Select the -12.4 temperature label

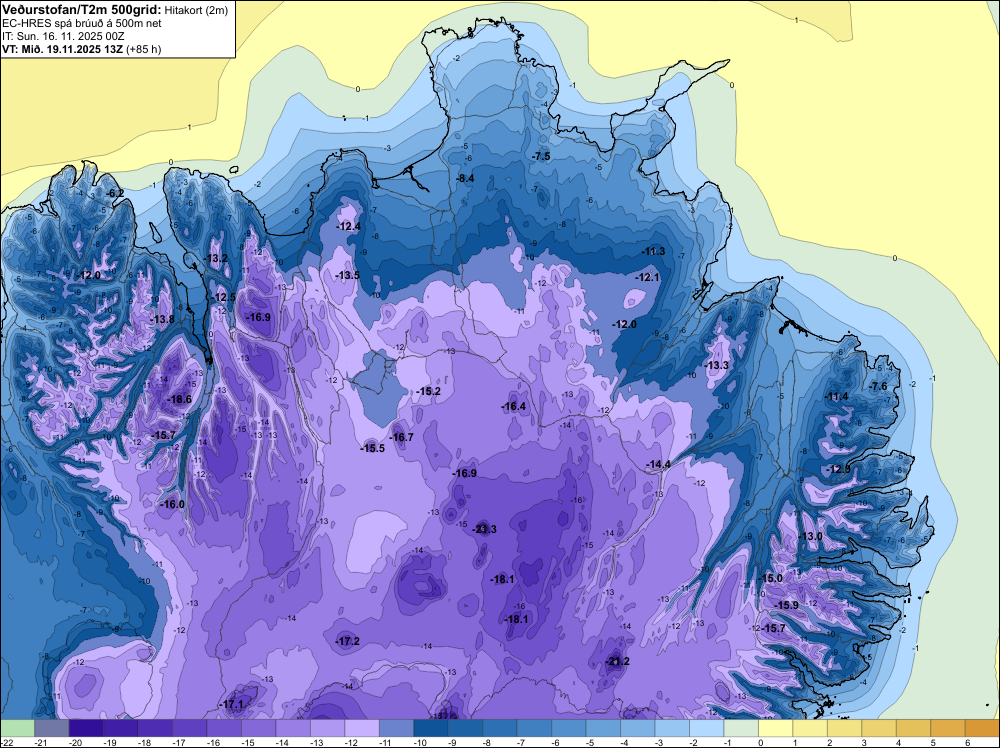tap(349, 226)
